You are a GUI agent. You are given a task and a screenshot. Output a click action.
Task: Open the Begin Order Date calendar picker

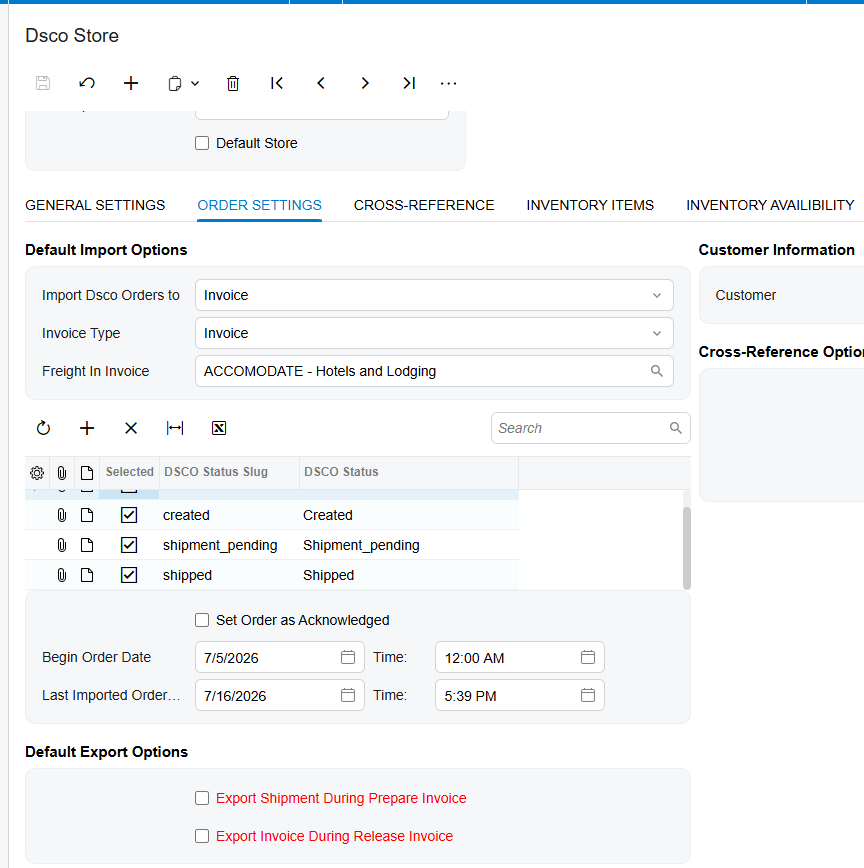tap(348, 657)
